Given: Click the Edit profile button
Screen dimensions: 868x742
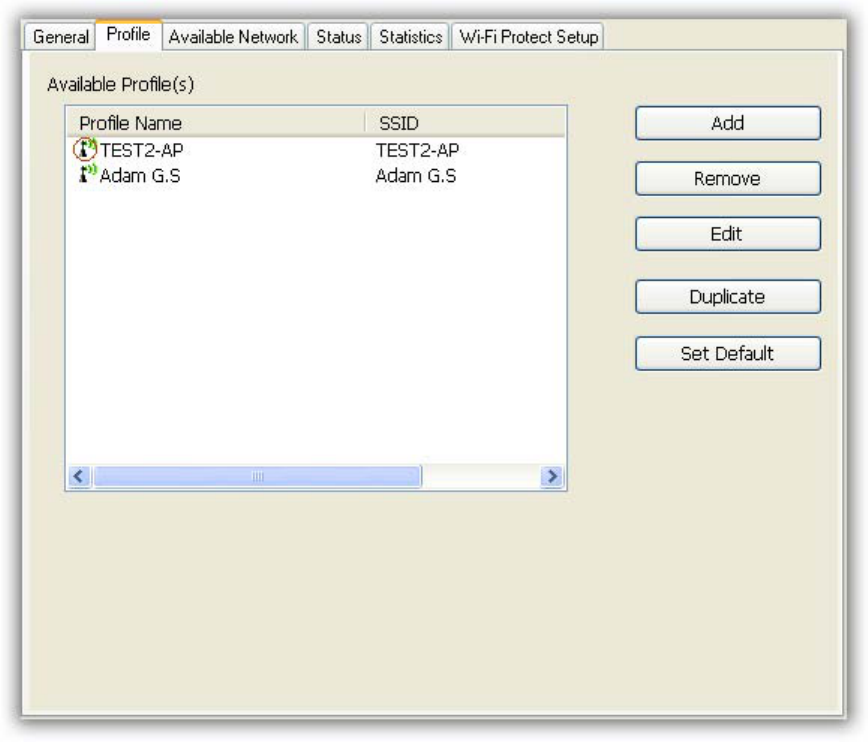Looking at the screenshot, I should (728, 234).
